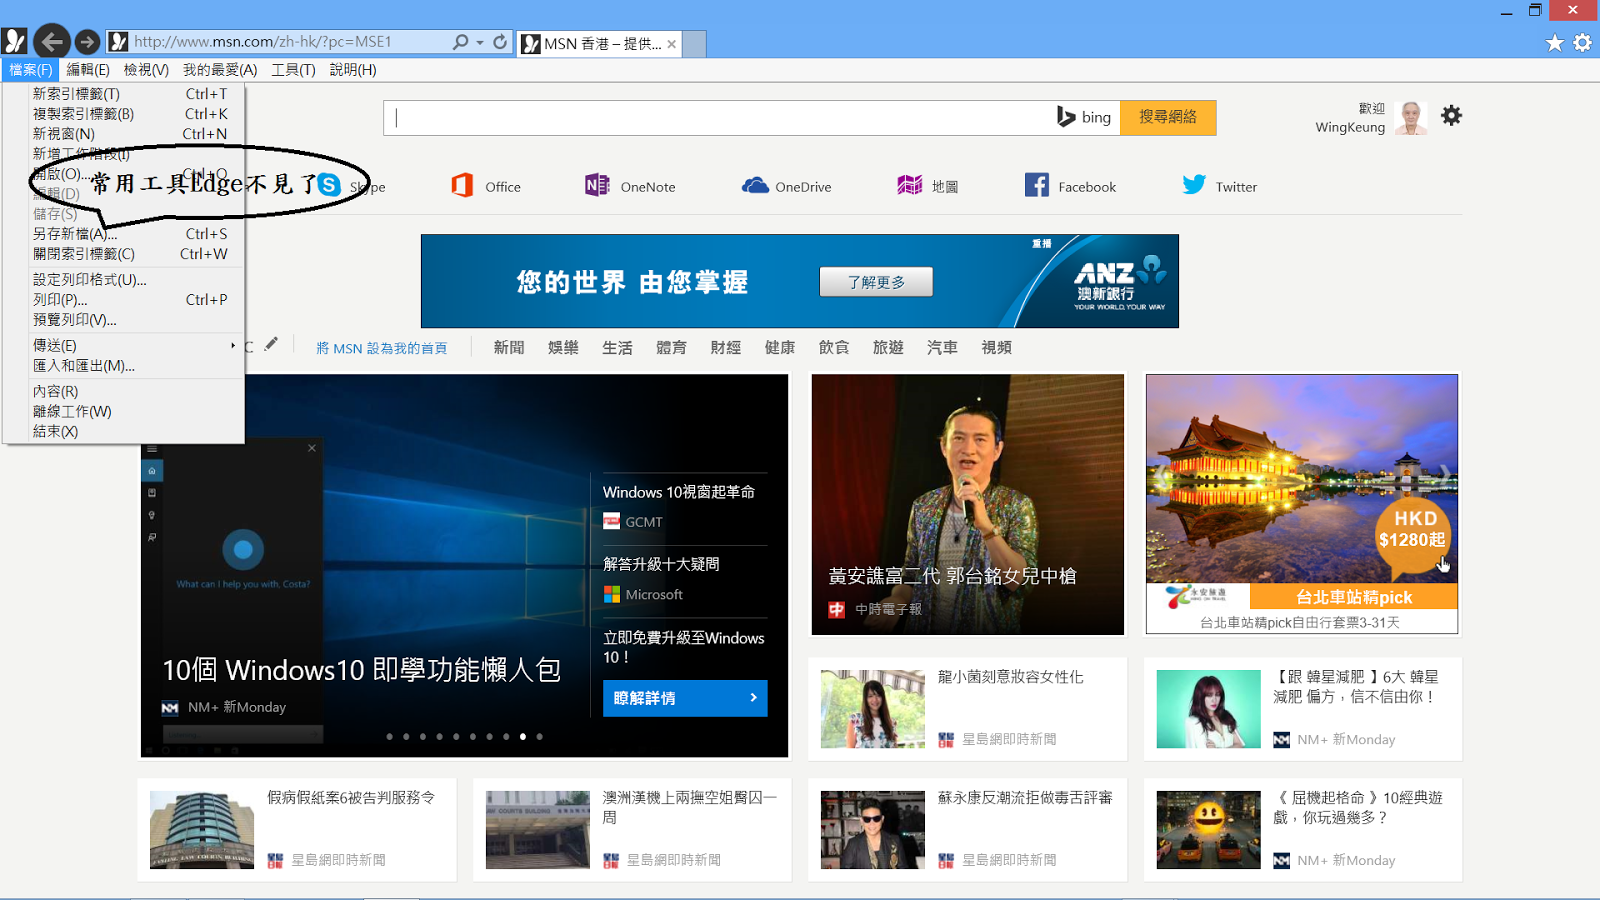The width and height of the screenshot is (1600, 900).
Task: Open the 地圖 maps icon
Action: tap(910, 185)
